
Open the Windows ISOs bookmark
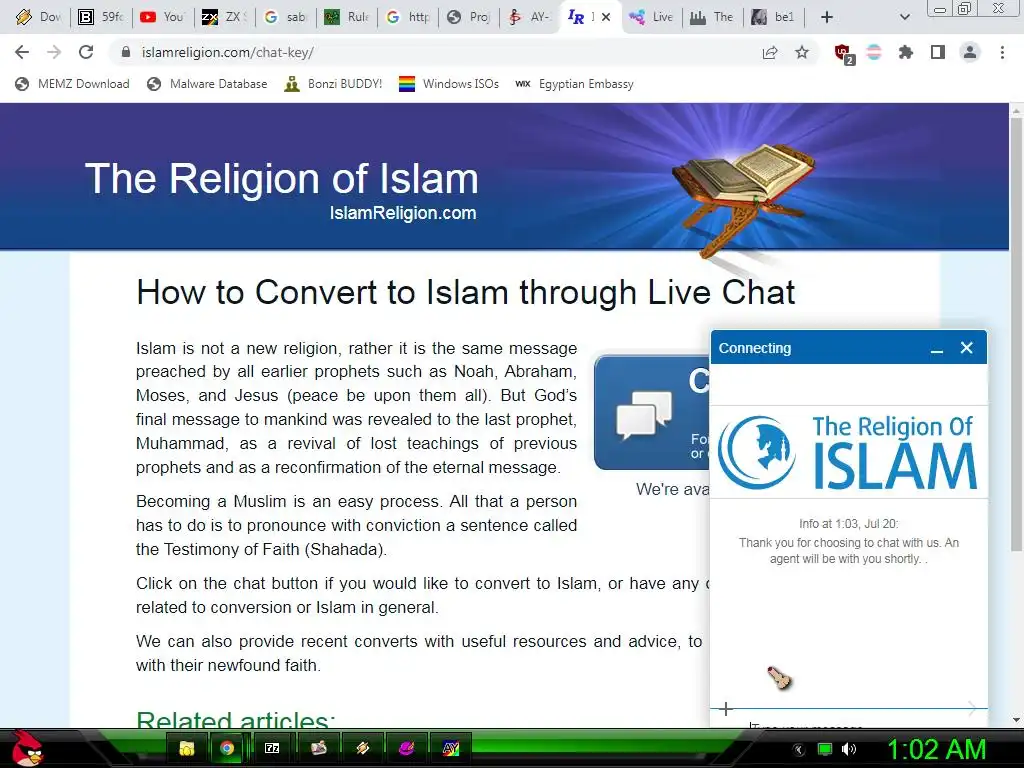pos(449,84)
